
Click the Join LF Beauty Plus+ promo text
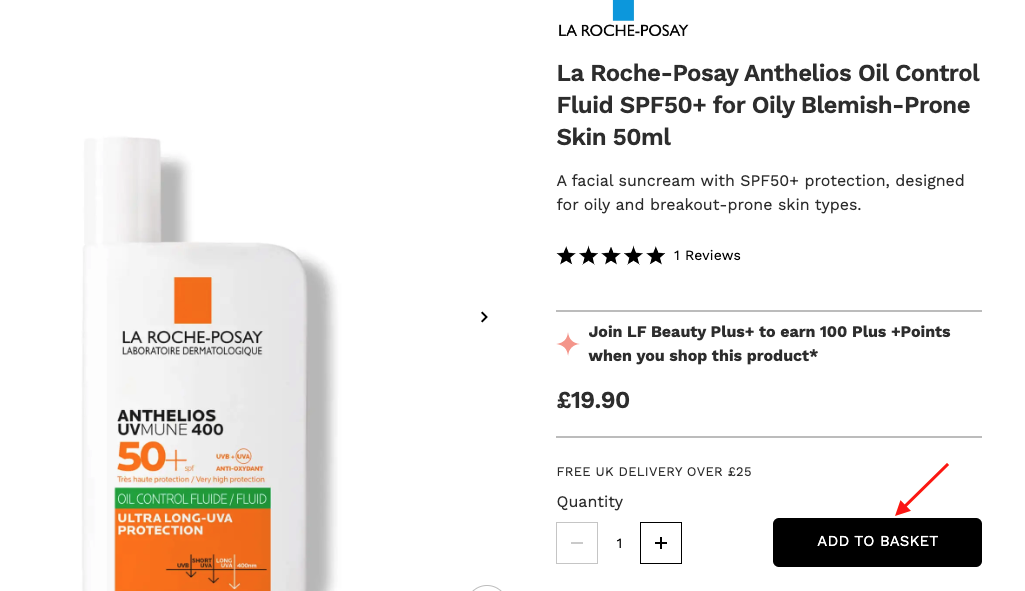pyautogui.click(x=768, y=344)
